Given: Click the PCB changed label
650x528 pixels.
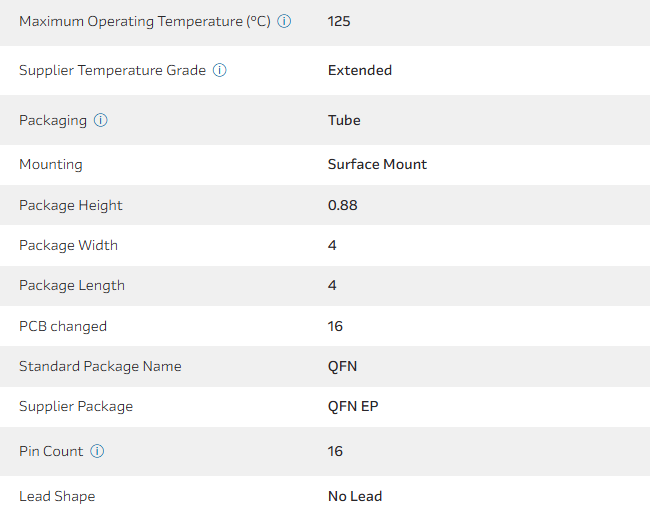Looking at the screenshot, I should coord(63,327).
